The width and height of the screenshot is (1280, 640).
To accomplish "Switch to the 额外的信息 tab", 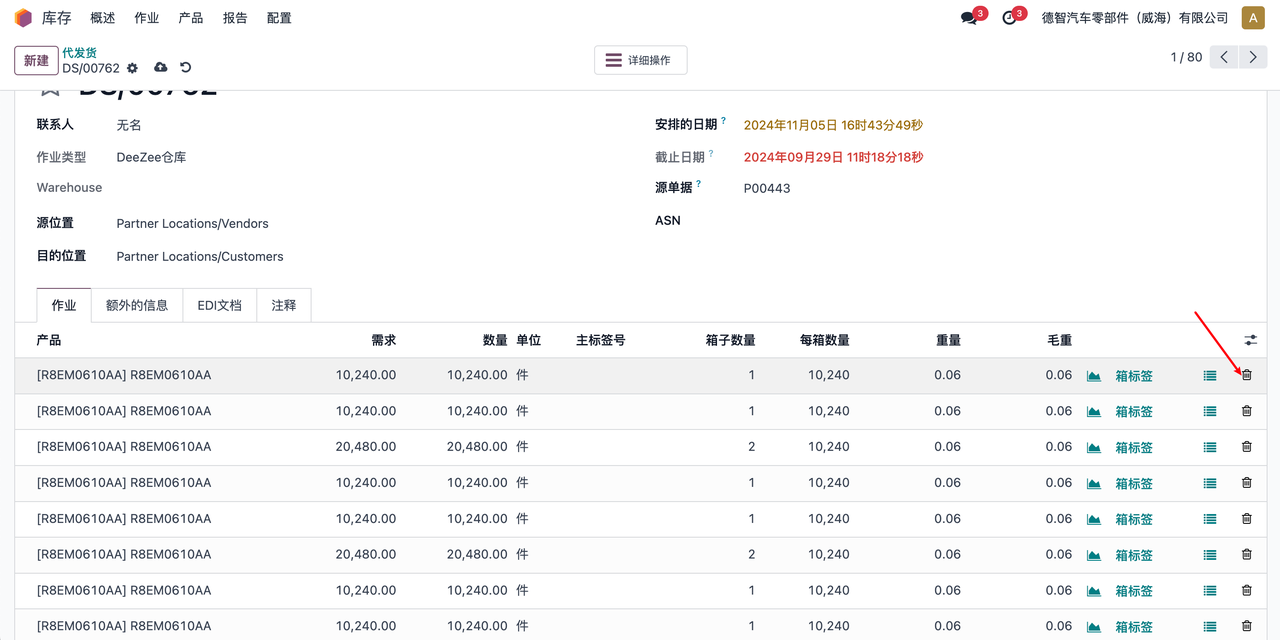I will click(137, 305).
